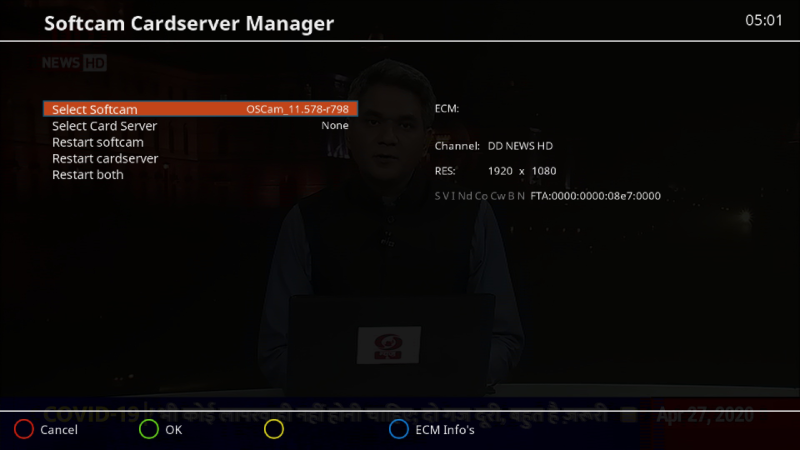Click the ECM: label
Viewport: 800px width, 450px height.
pos(446,108)
